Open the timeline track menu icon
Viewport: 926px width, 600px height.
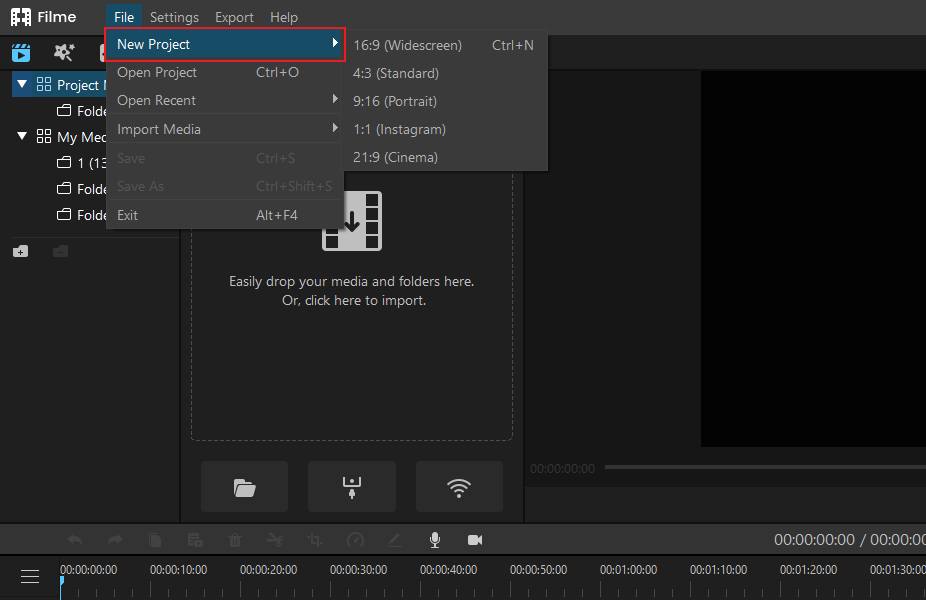(x=30, y=576)
